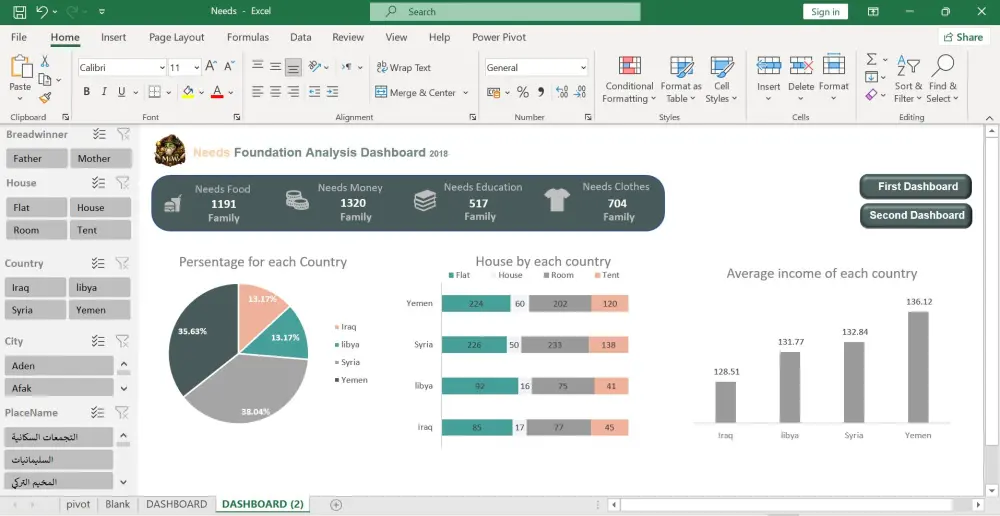Click in the Search box
This screenshot has height=516, width=1000.
[x=505, y=12]
